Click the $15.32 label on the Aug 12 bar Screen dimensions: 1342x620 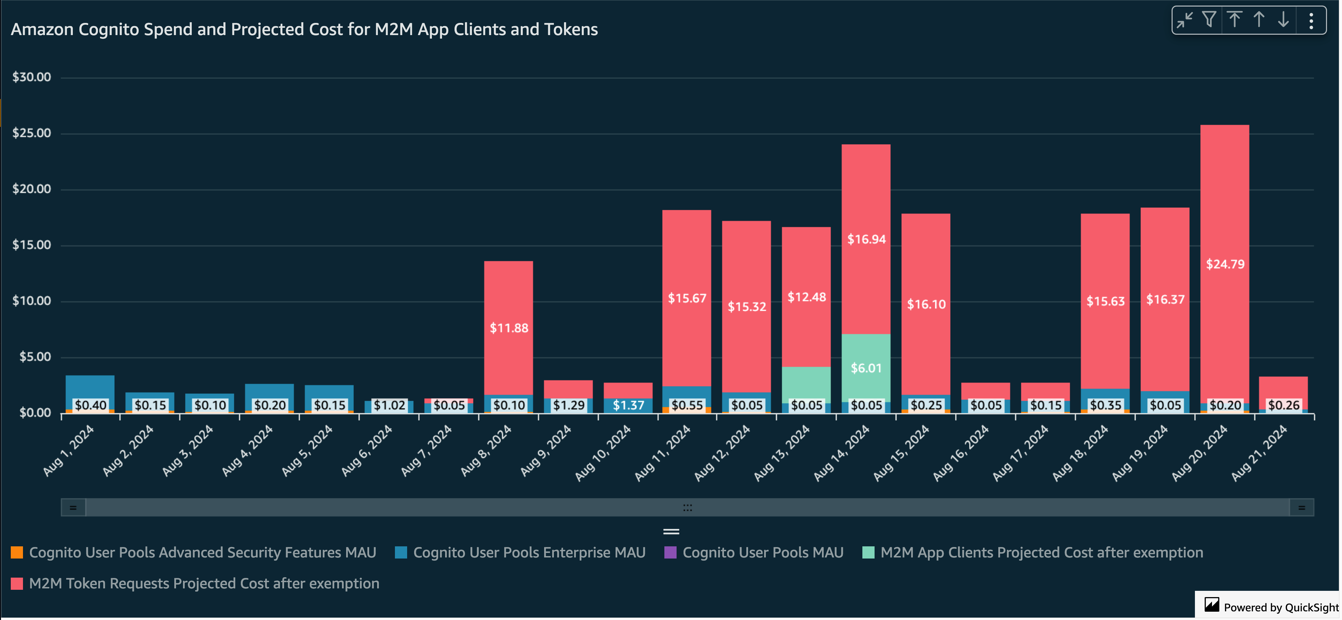coord(747,306)
